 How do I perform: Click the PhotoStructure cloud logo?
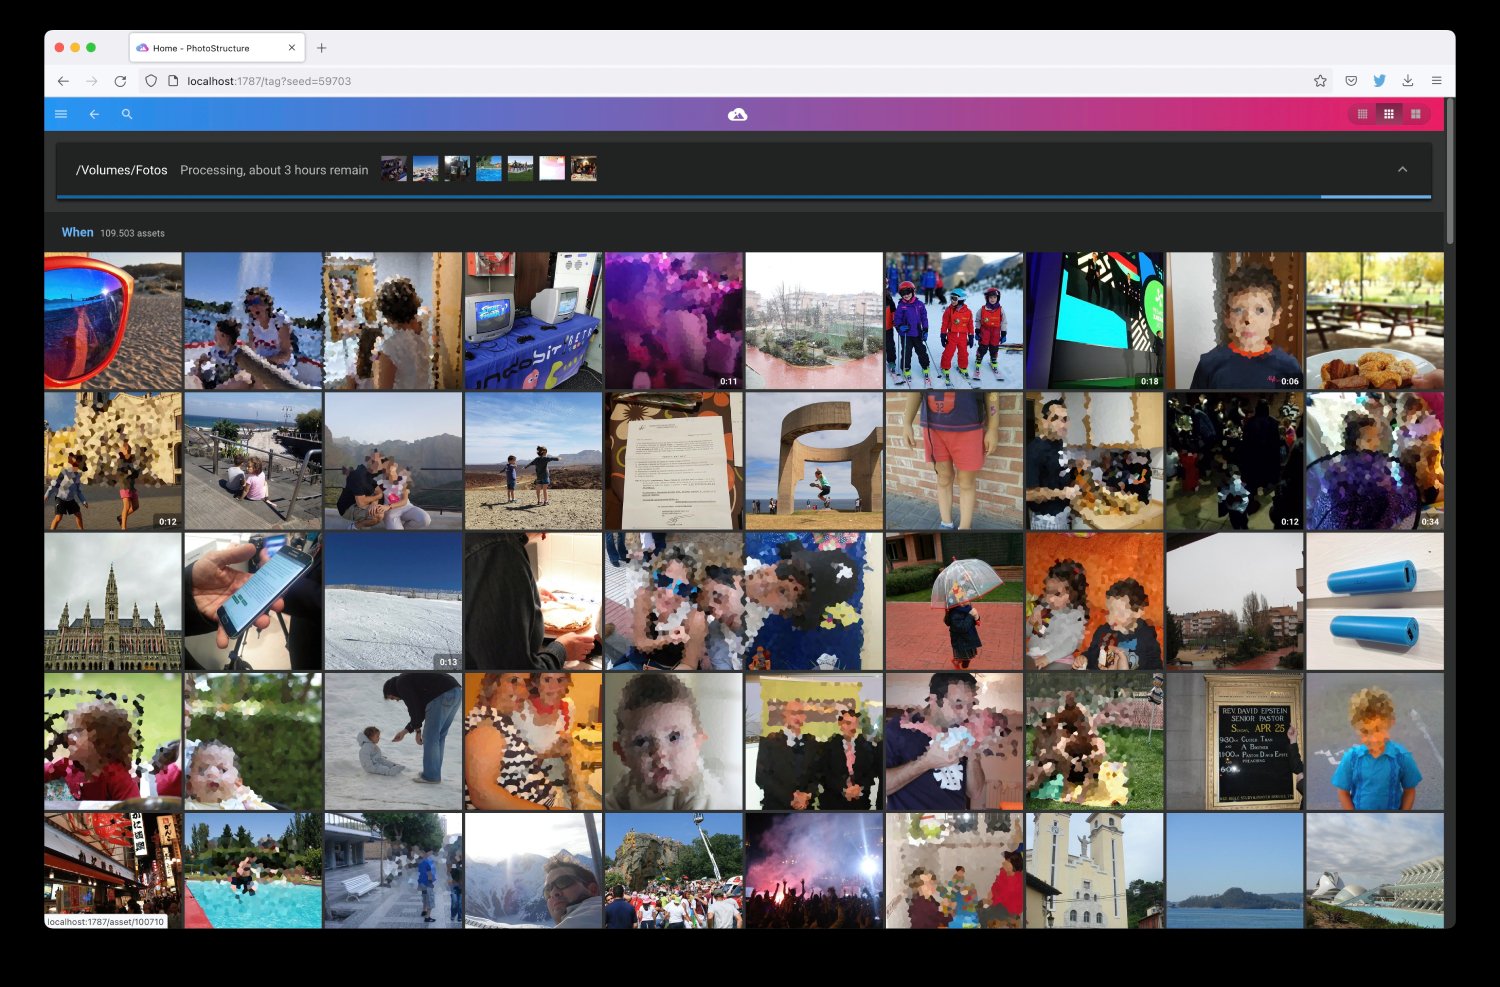click(x=737, y=115)
